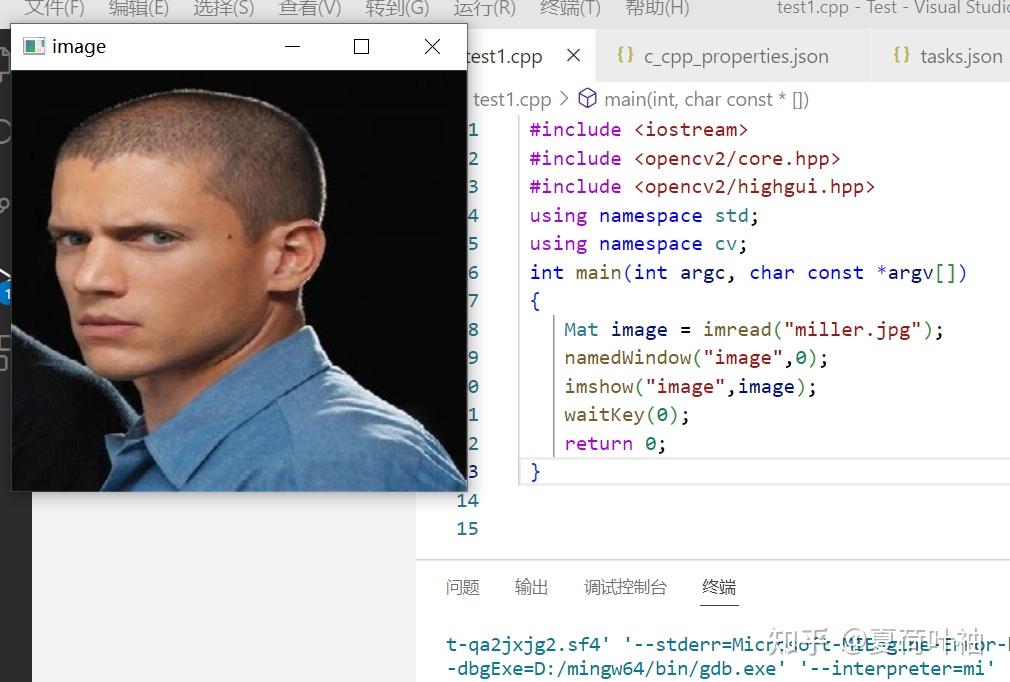Click the symbol icon before main in breadcrumb

pos(587,98)
